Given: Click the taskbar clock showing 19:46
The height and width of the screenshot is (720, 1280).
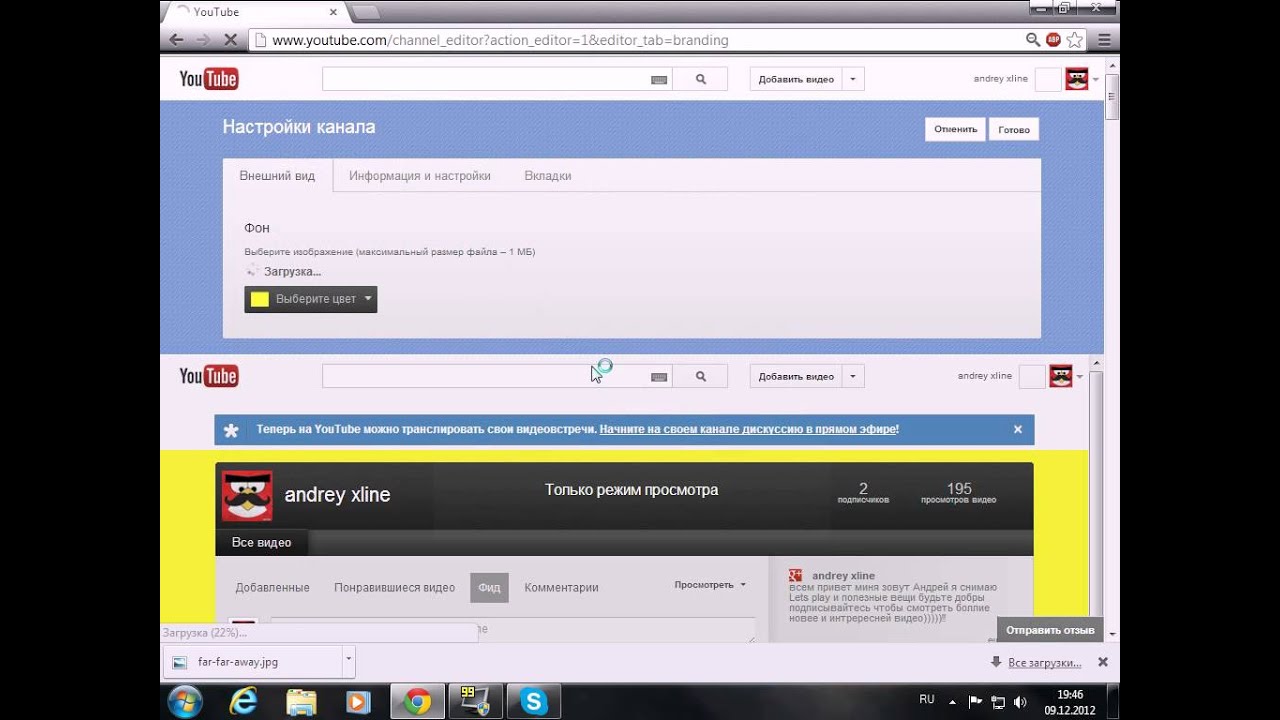Looking at the screenshot, I should point(1070,702).
